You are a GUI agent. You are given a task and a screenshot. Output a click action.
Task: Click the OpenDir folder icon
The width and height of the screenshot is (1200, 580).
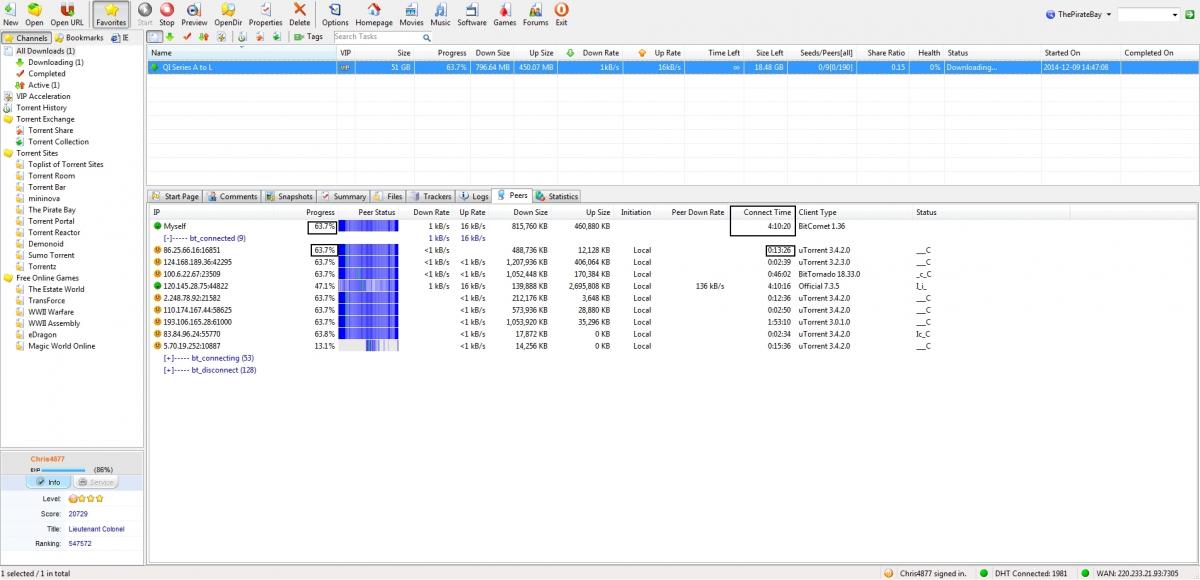(x=228, y=10)
